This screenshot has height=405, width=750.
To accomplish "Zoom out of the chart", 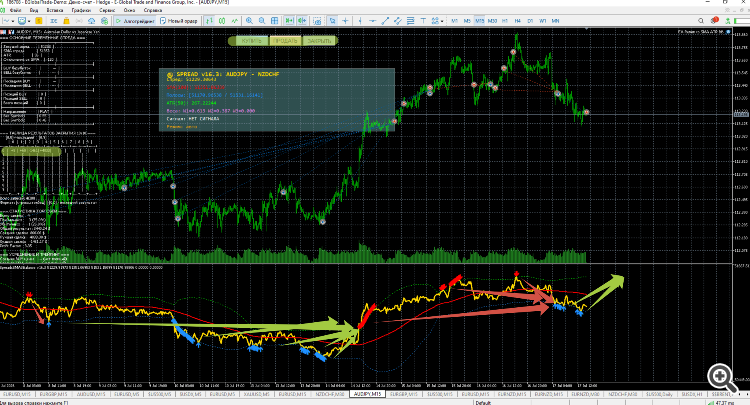I will click(262, 21).
